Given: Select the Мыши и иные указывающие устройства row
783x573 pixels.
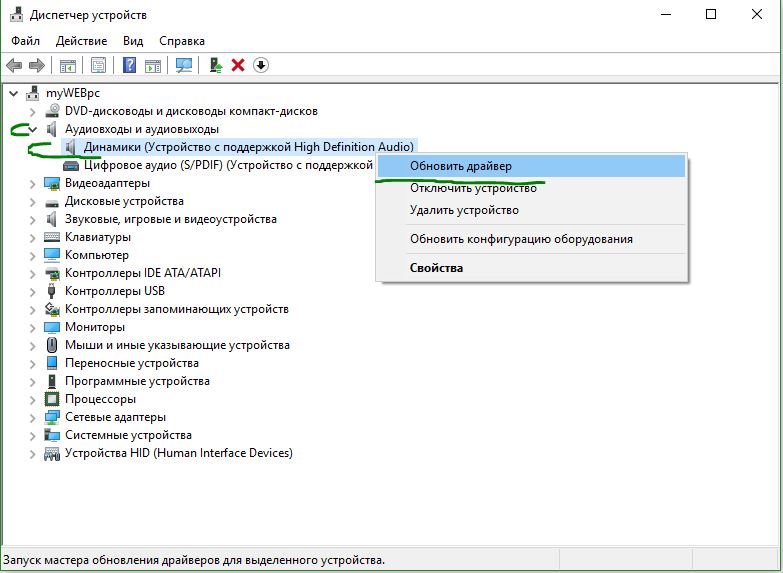Looking at the screenshot, I should click(x=167, y=345).
